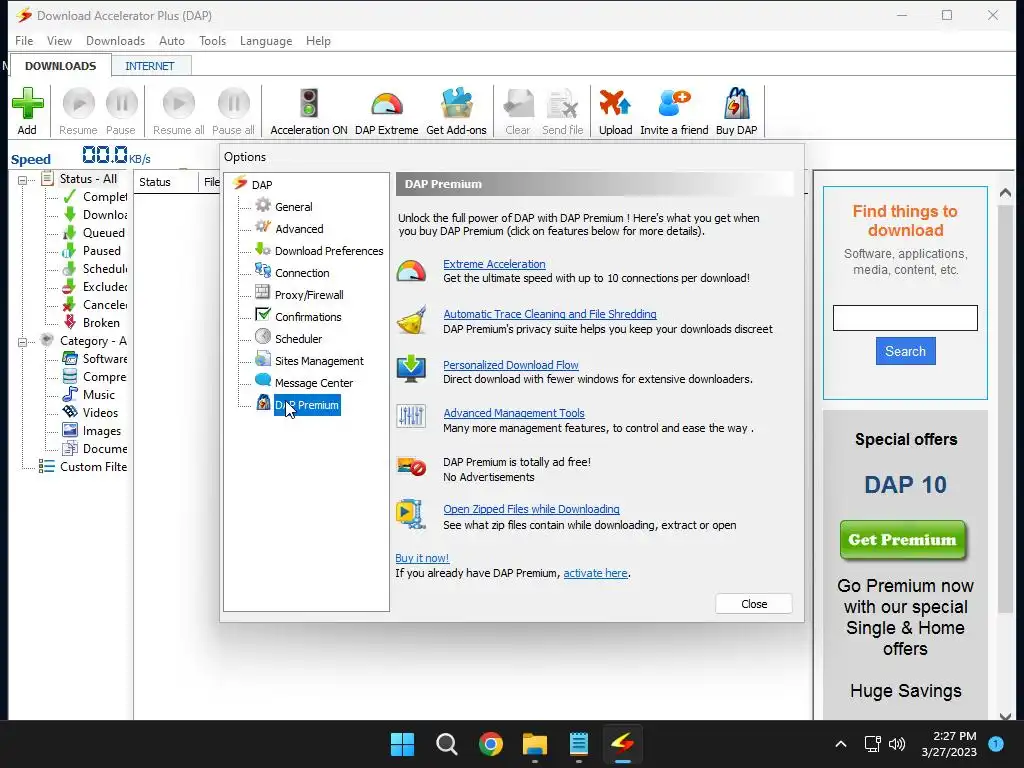Click the sidebar scrollbar up arrow

(1005, 193)
